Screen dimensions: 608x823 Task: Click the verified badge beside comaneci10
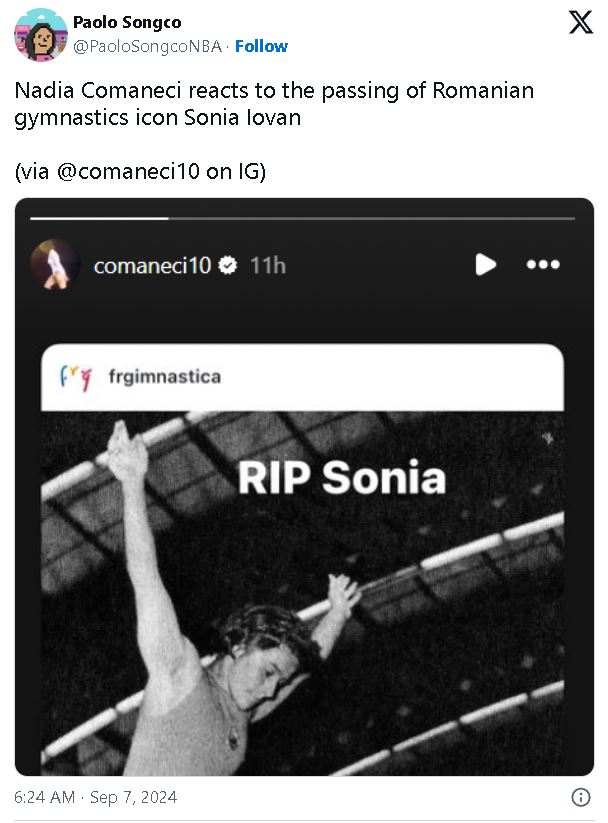click(228, 266)
